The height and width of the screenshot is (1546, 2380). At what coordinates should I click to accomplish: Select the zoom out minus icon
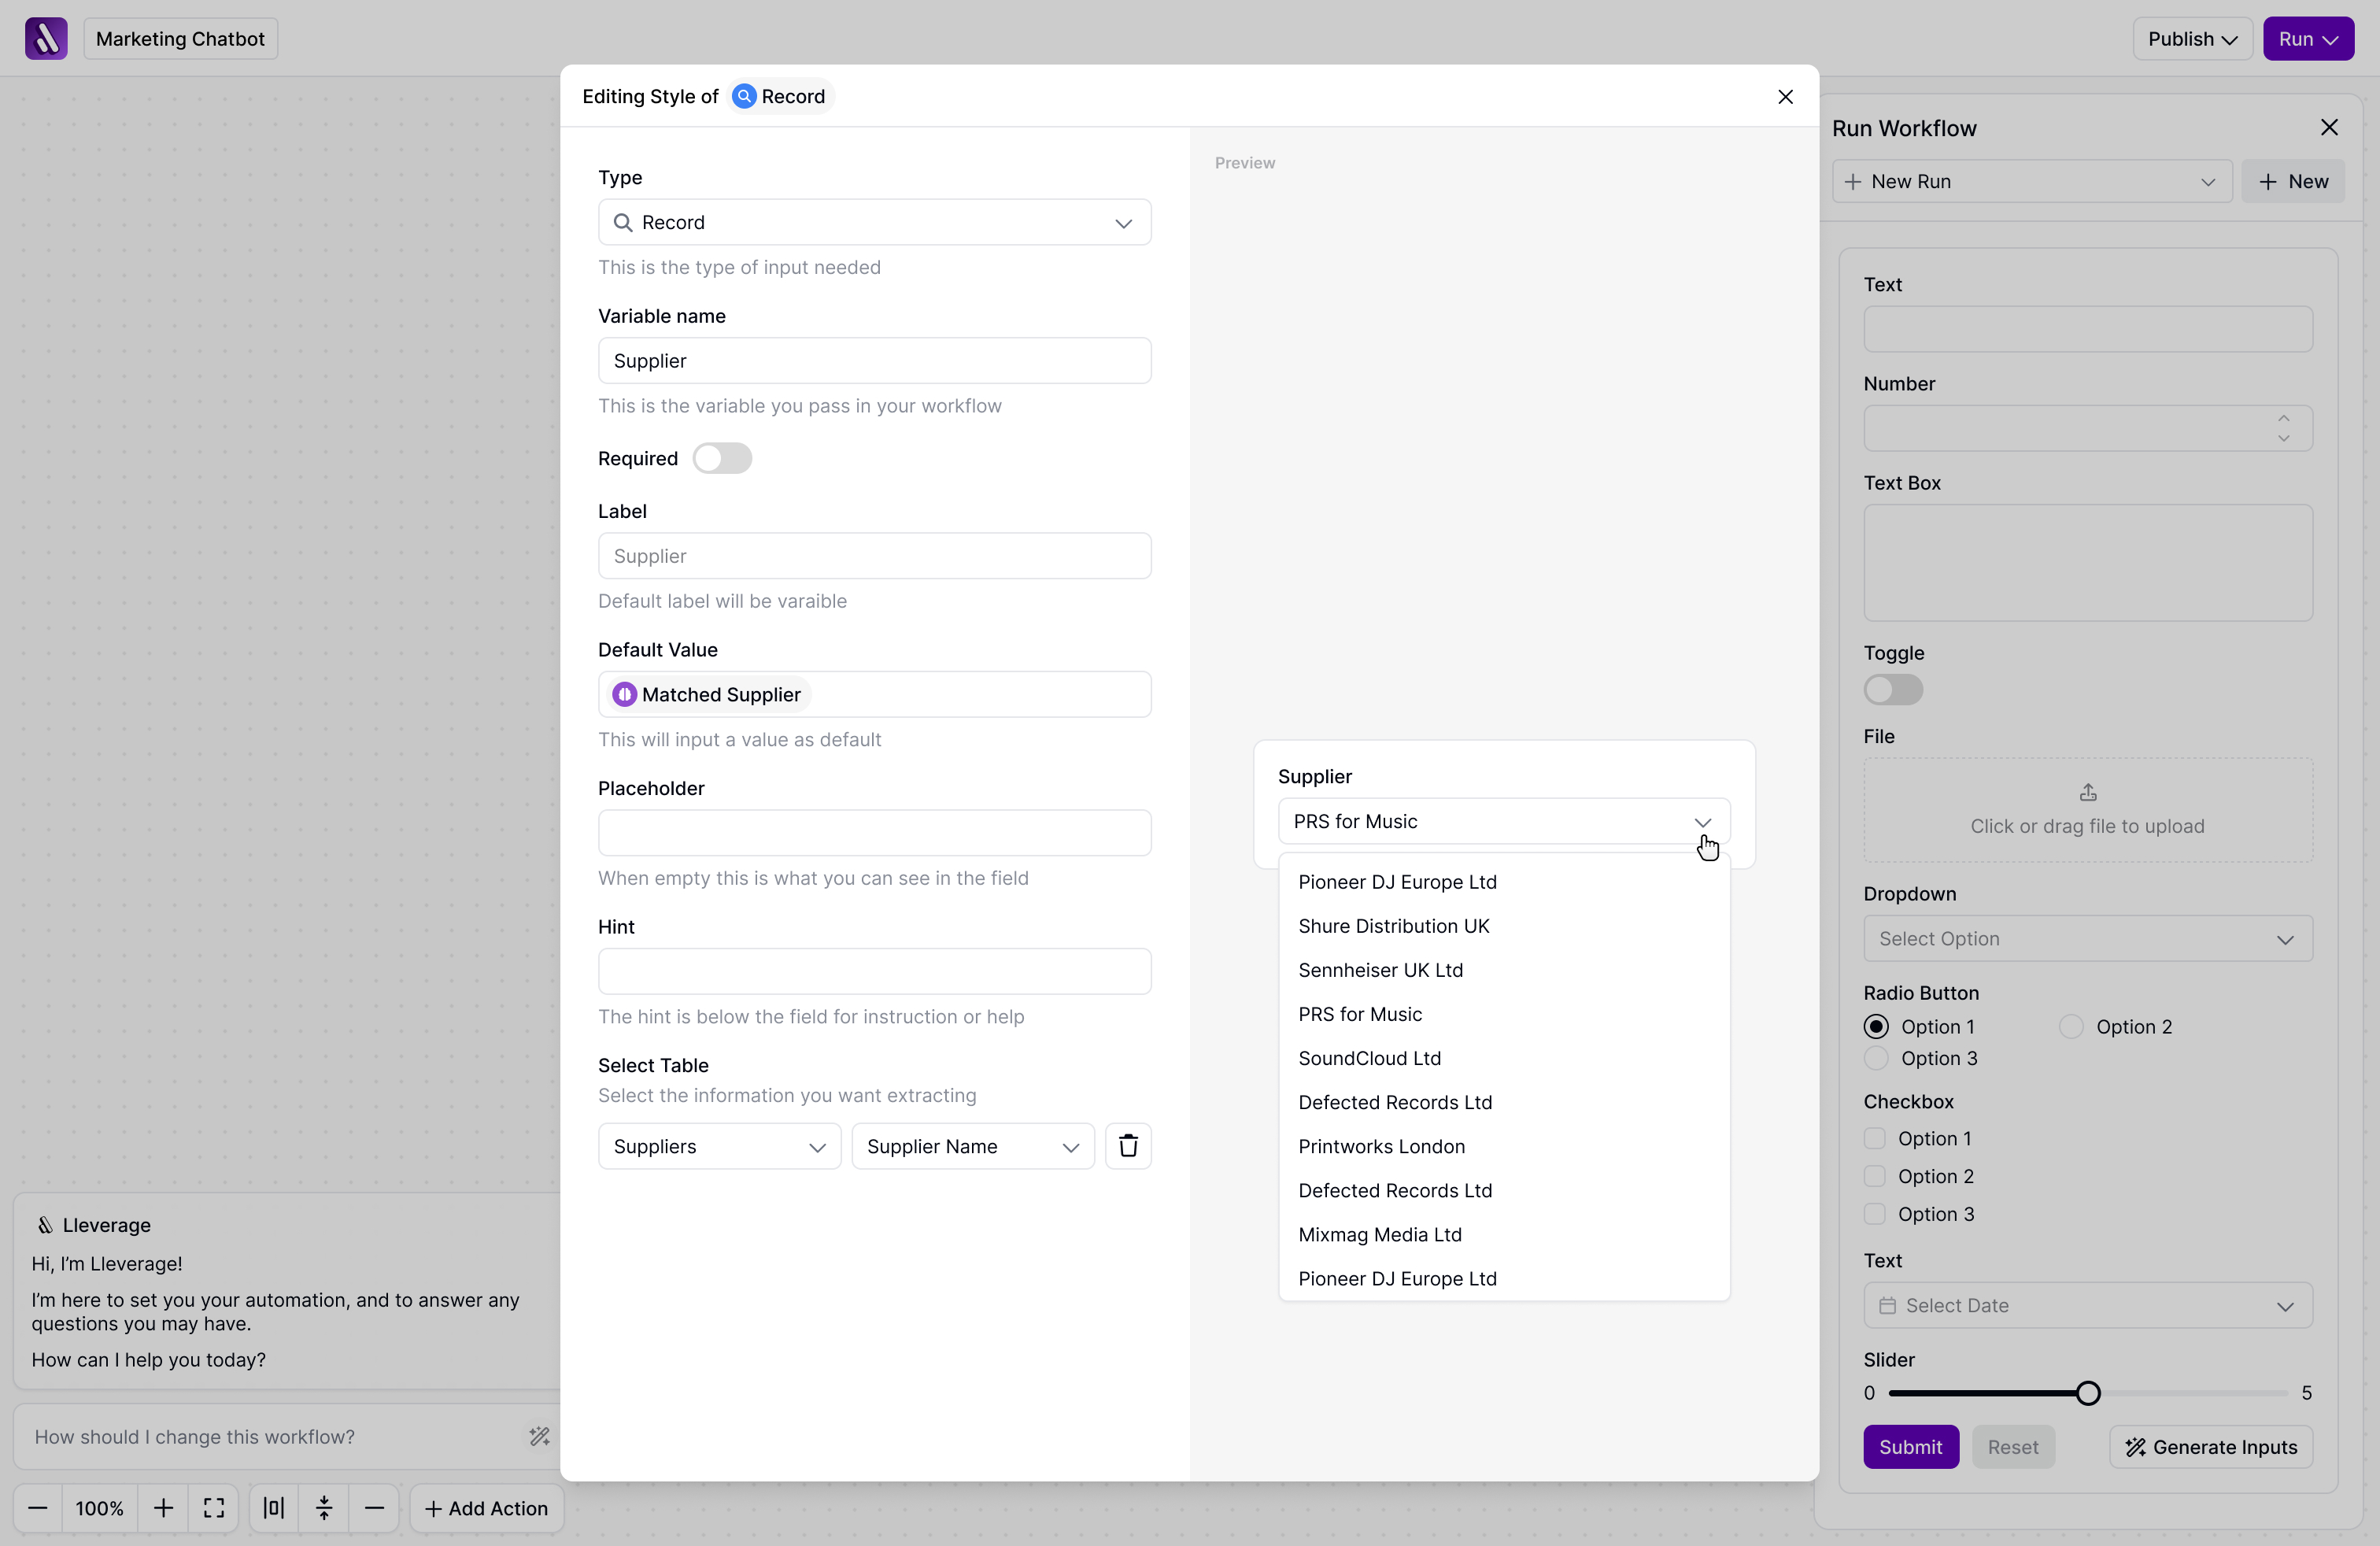pos(37,1508)
